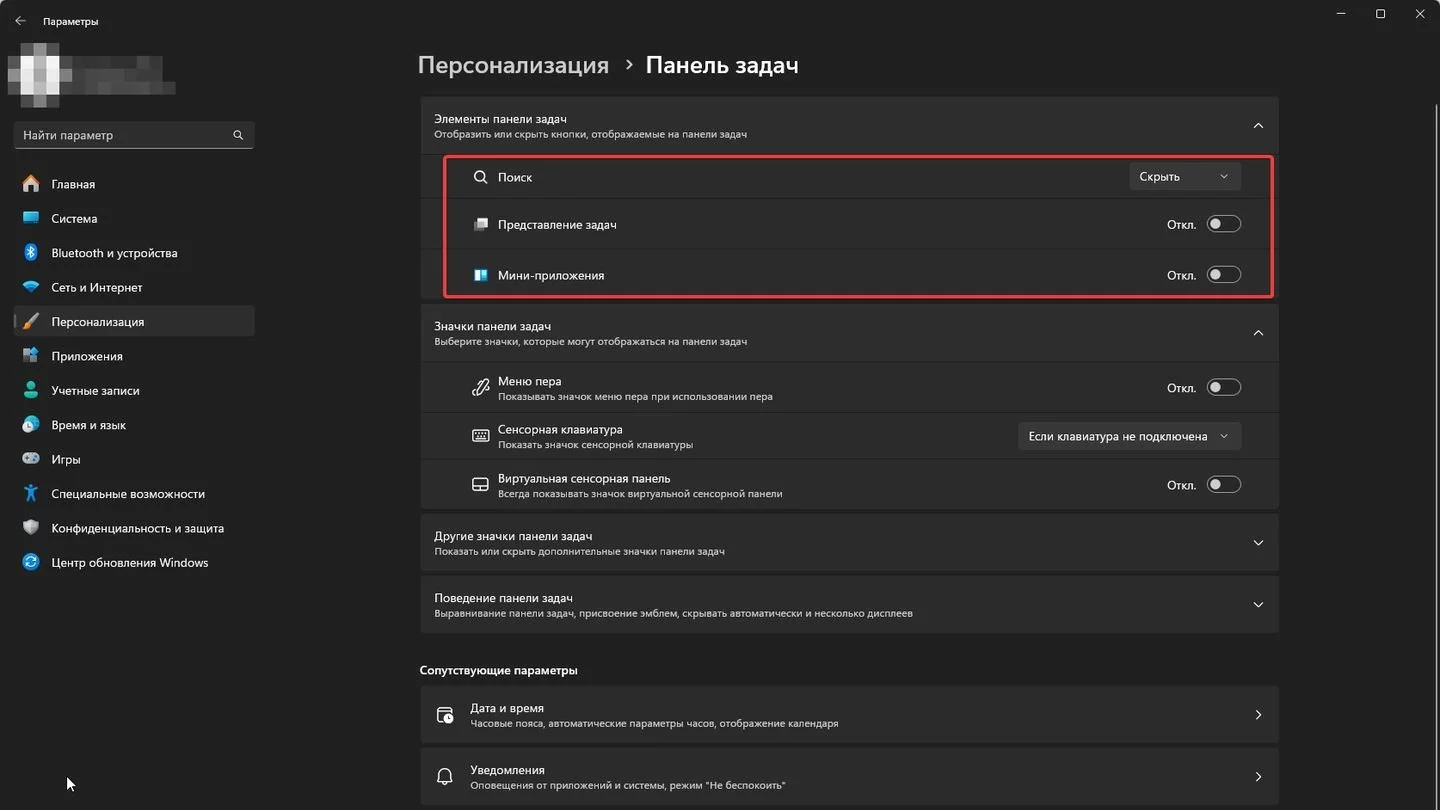The image size is (1440, 810).
Task: Click the Поиск magnifier icon in taskbar items
Action: click(x=480, y=177)
